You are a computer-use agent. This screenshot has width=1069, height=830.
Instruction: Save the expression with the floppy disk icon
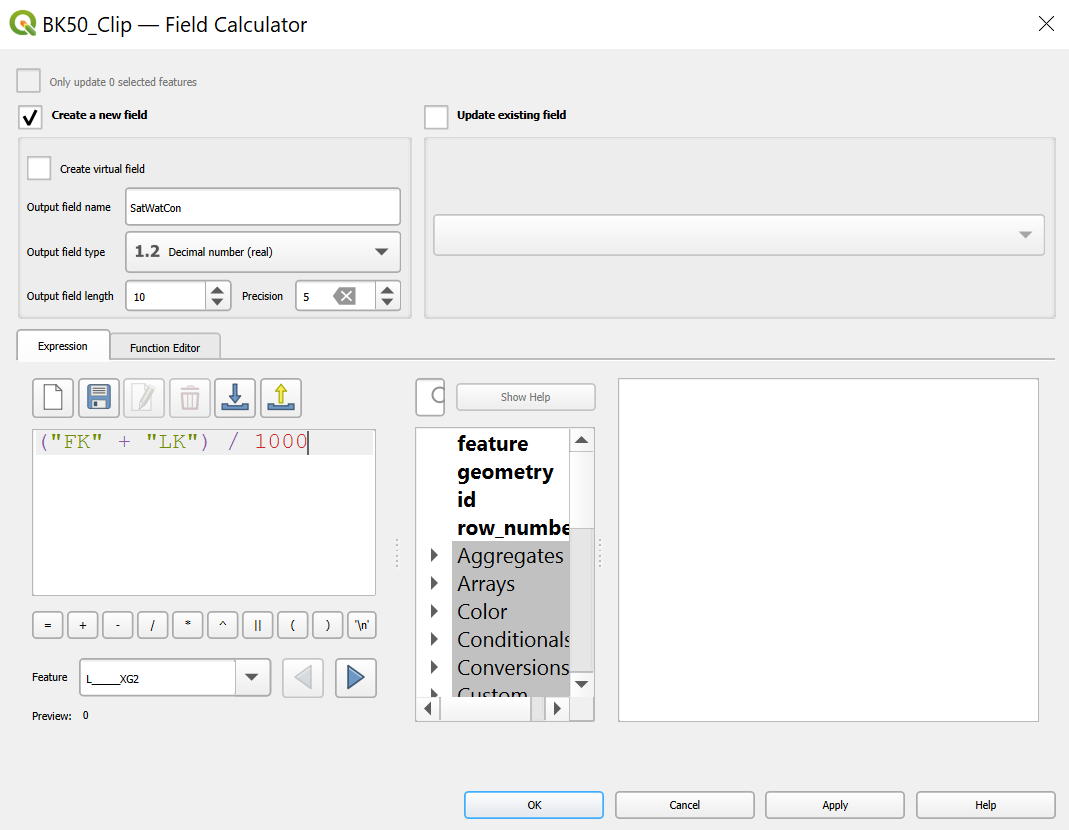(x=99, y=398)
